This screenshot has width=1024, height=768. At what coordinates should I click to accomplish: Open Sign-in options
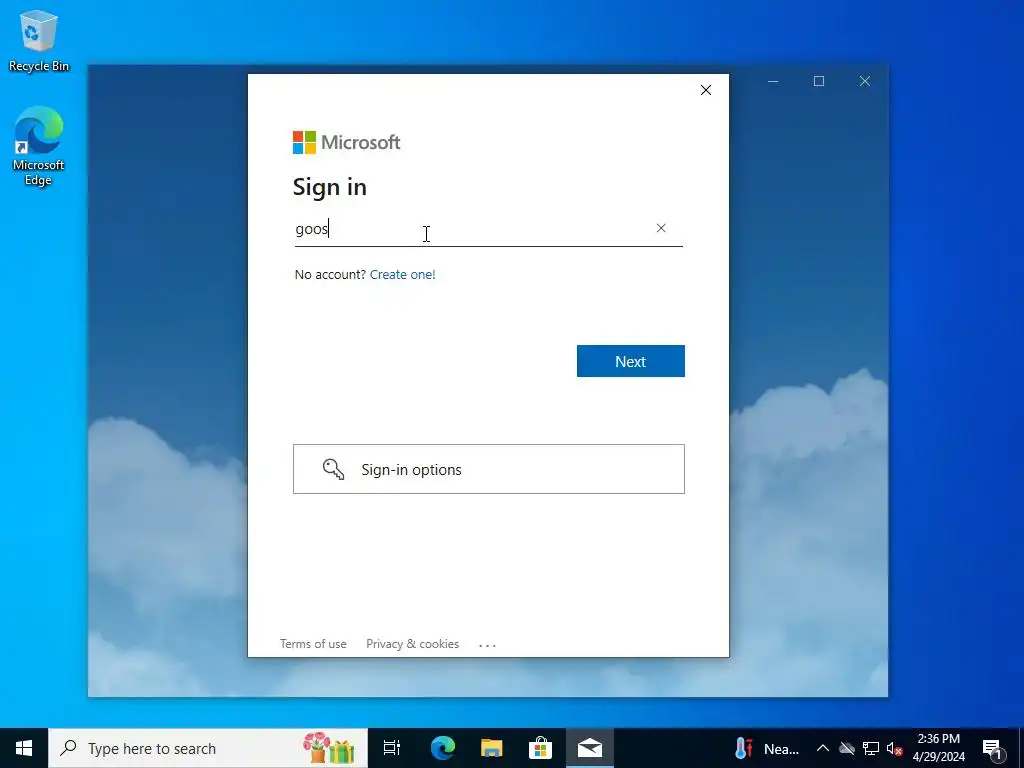(488, 469)
